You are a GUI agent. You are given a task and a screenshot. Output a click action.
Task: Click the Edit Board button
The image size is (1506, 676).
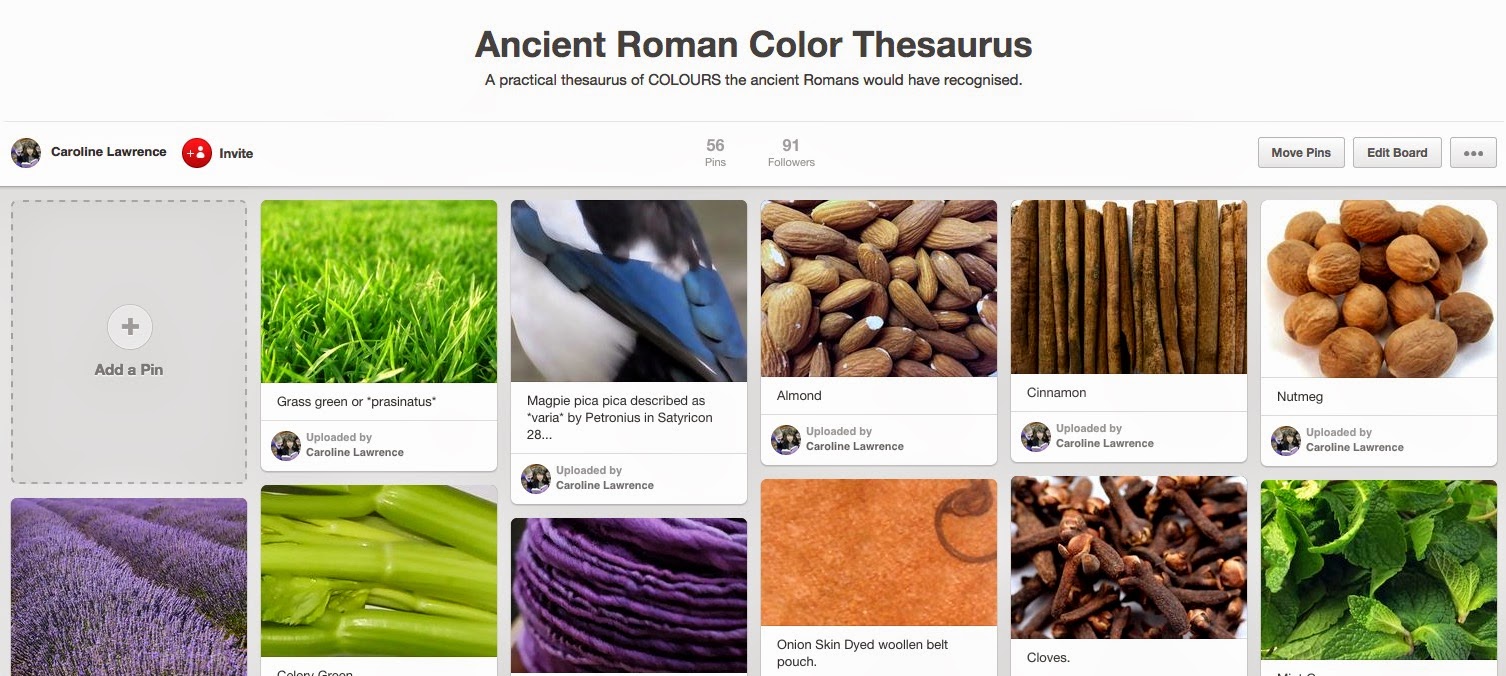[1397, 153]
